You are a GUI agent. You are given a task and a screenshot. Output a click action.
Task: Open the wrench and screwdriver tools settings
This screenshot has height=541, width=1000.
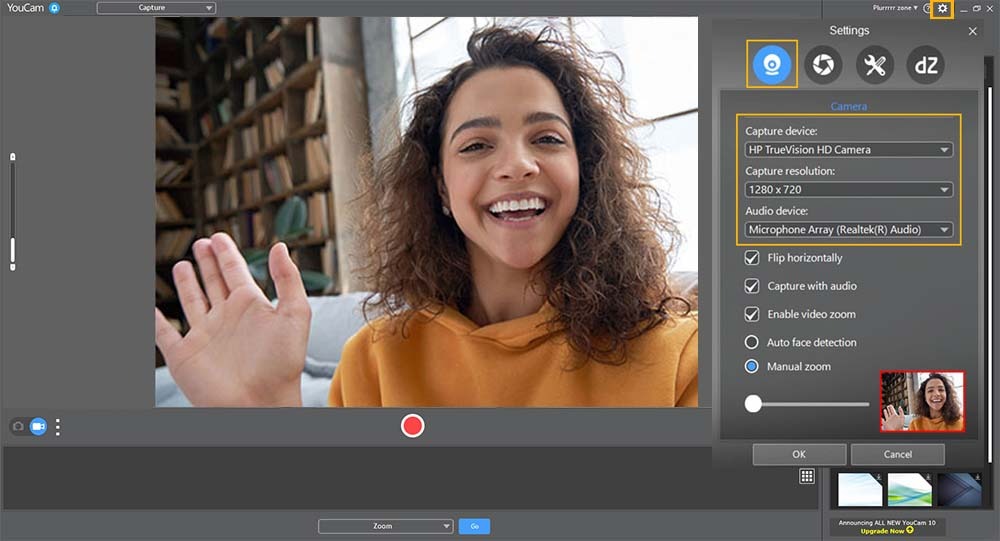(x=874, y=64)
